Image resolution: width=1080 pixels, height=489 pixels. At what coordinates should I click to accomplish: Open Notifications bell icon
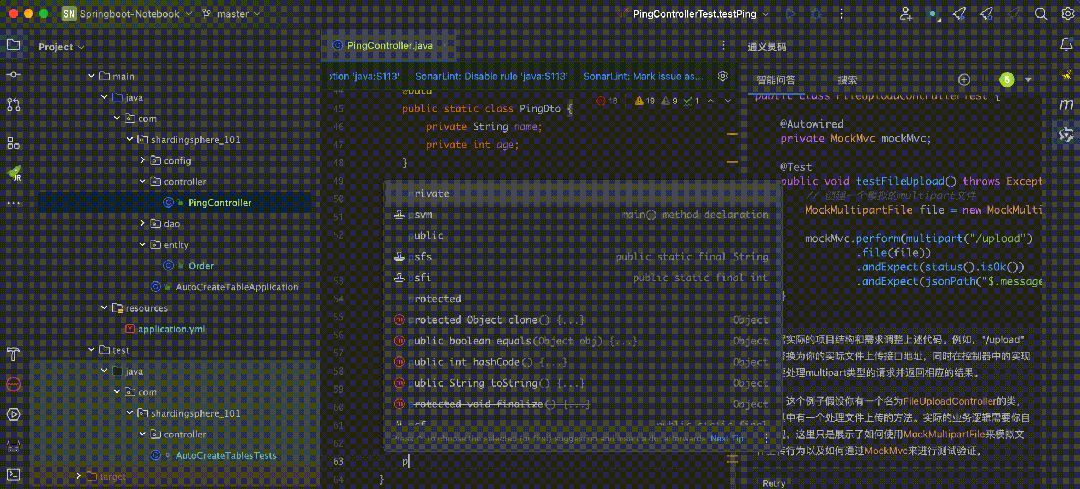tap(1066, 45)
